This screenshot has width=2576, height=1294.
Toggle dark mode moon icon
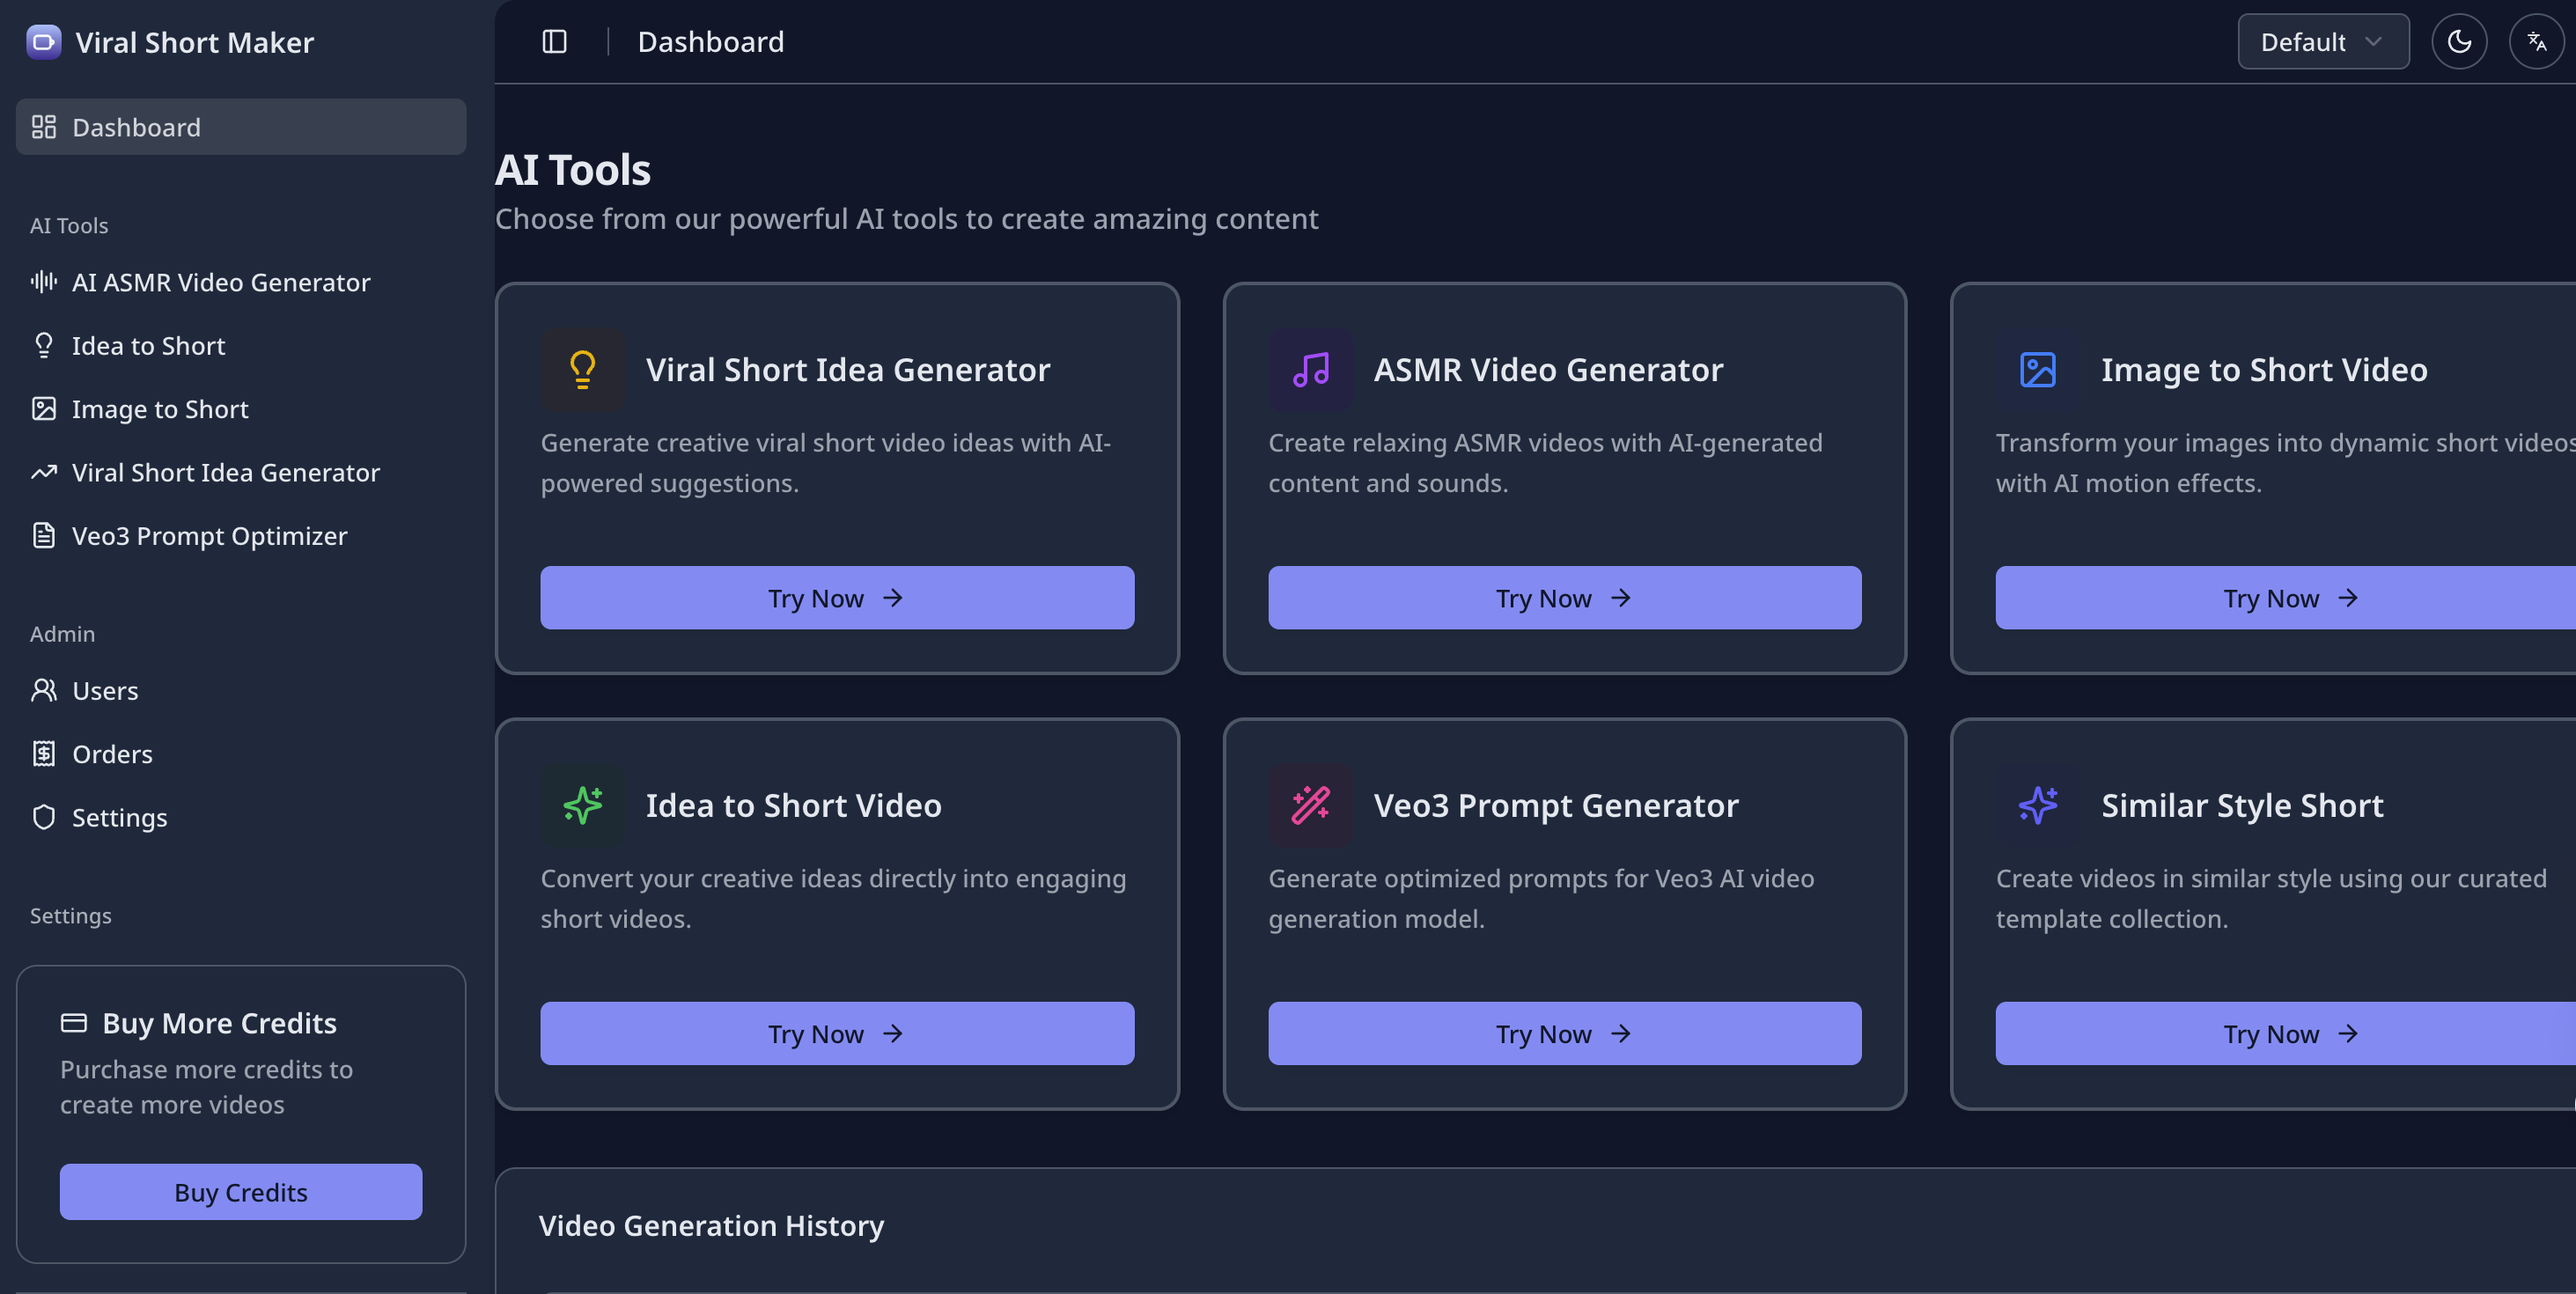click(x=2459, y=41)
